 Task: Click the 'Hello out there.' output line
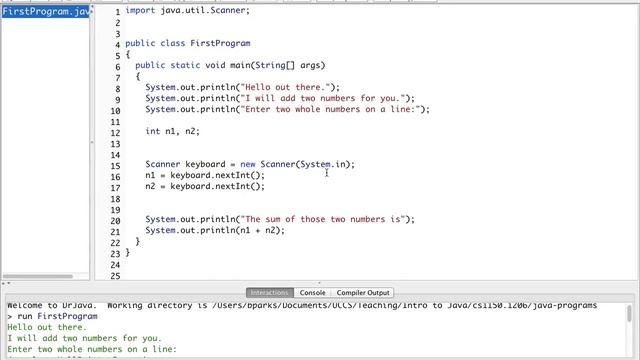[47, 327]
